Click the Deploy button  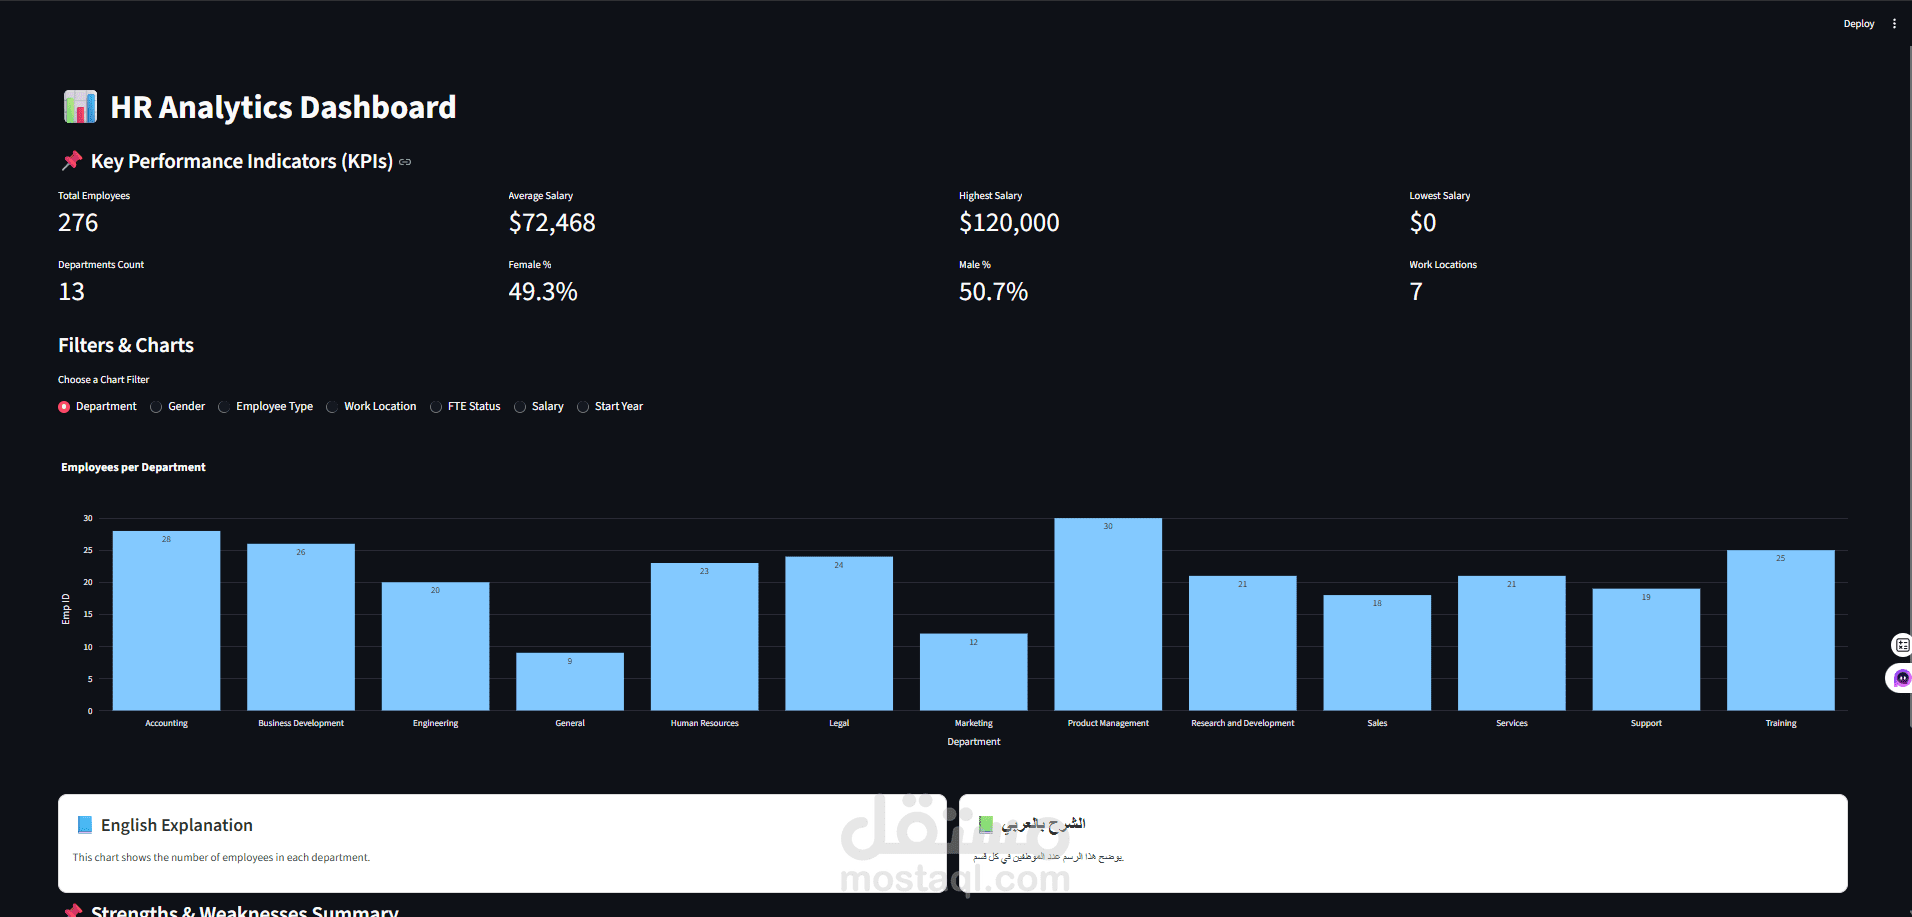click(1858, 22)
